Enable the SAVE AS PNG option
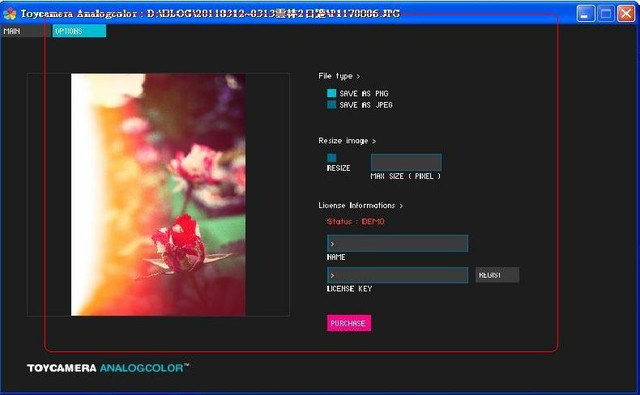The width and height of the screenshot is (640, 395). [331, 93]
